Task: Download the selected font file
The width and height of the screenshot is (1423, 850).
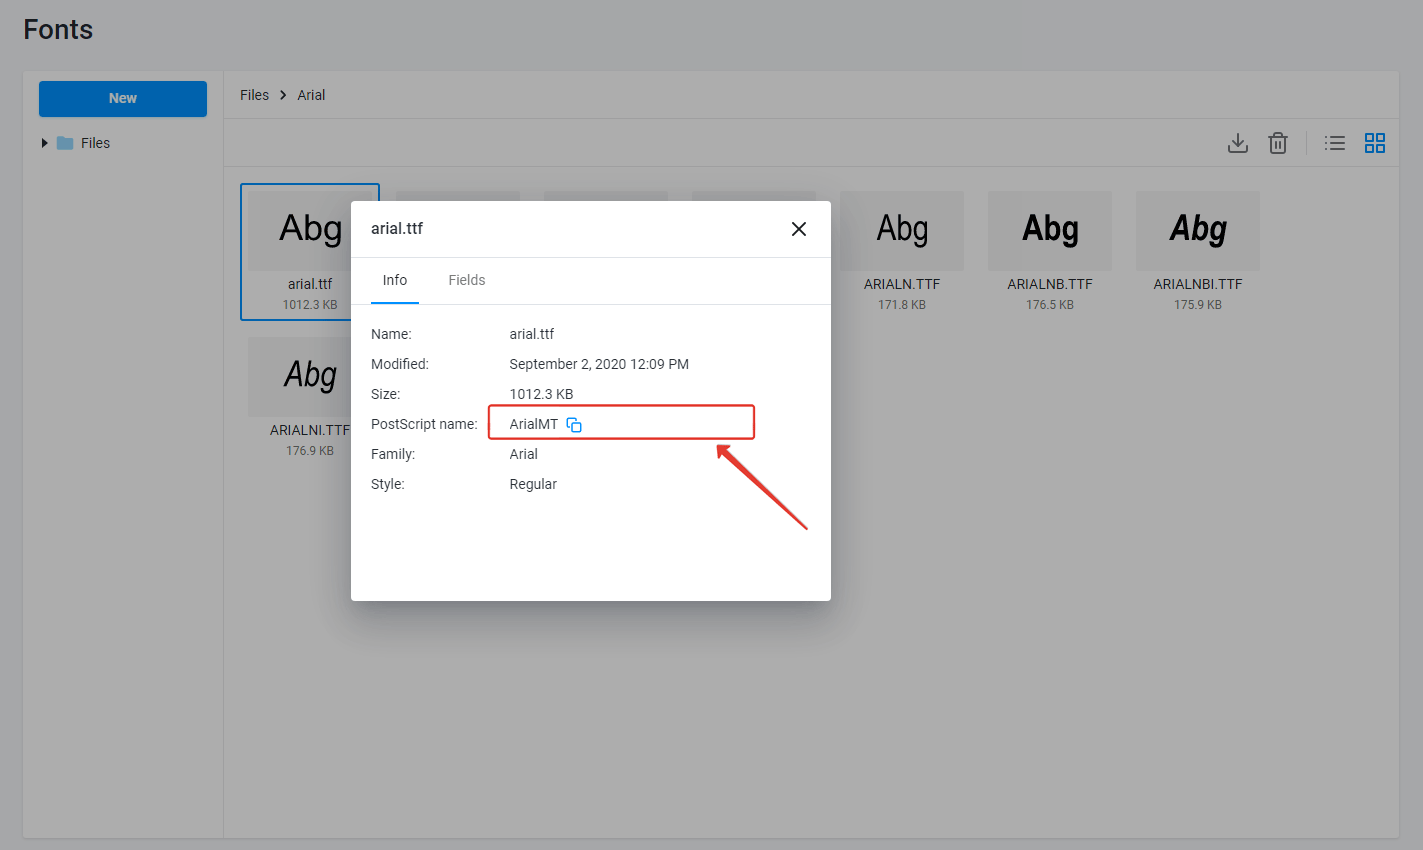Action: click(1238, 143)
